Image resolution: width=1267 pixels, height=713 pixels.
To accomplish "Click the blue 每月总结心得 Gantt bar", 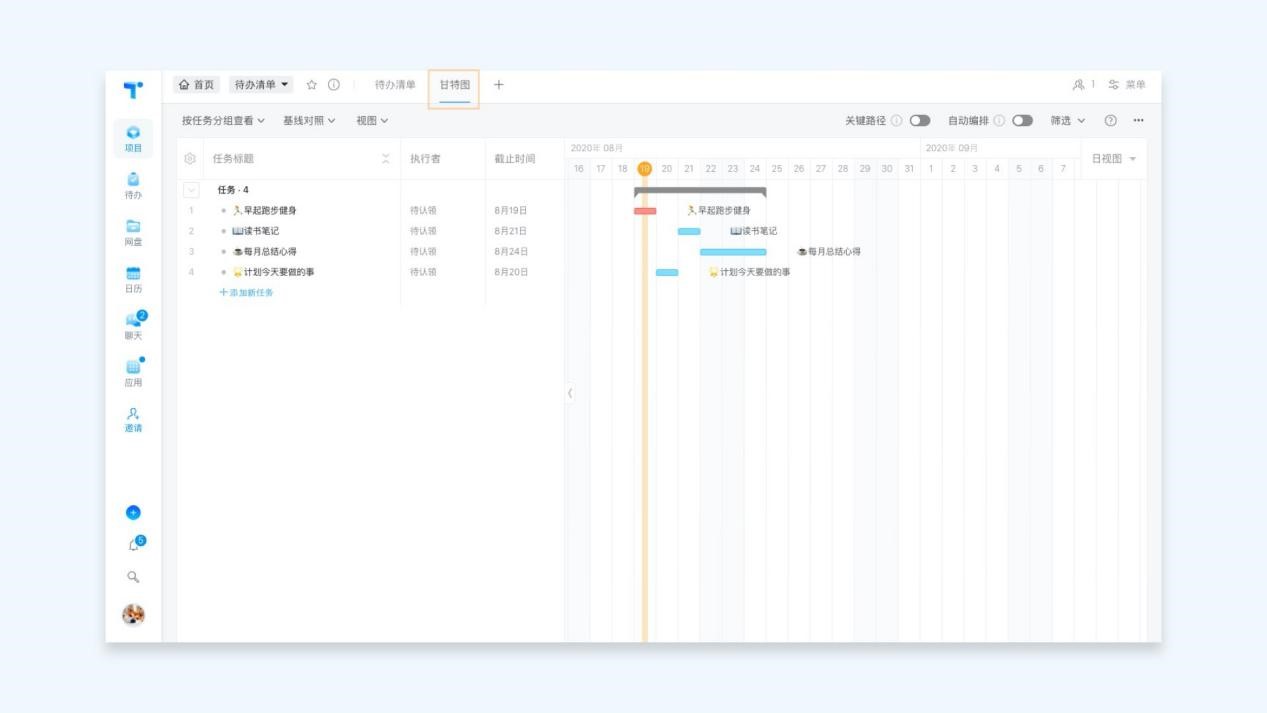I will click(733, 252).
